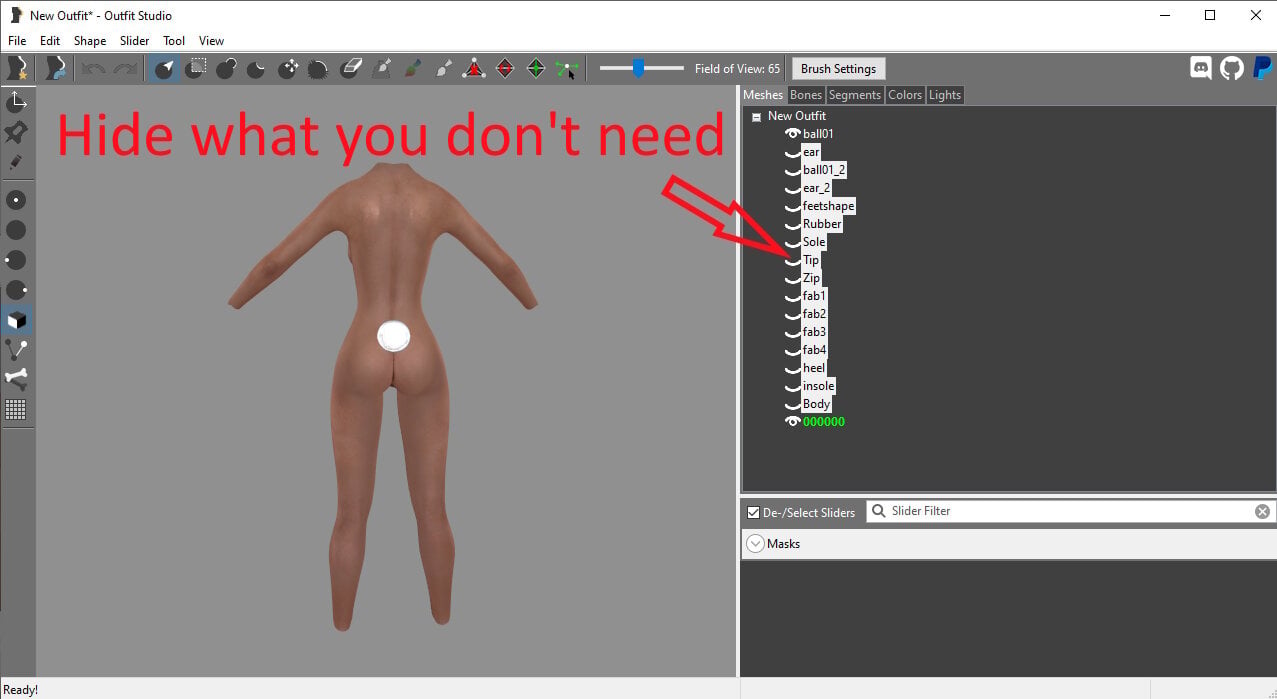The height and width of the screenshot is (699, 1277).
Task: Toggle the Pivot pushpin tool
Action: [x=17, y=132]
